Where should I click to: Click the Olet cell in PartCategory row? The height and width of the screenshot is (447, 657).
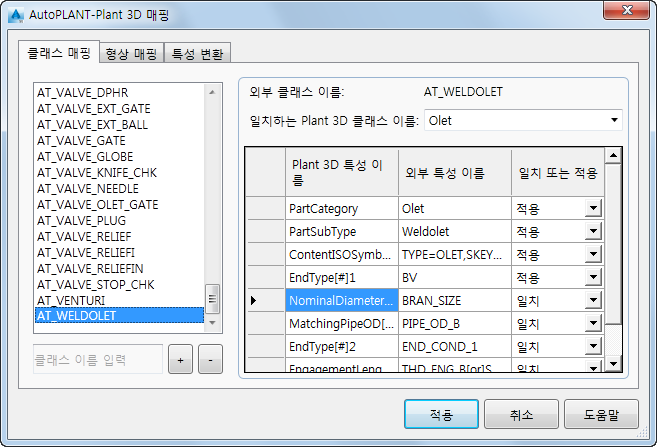455,208
